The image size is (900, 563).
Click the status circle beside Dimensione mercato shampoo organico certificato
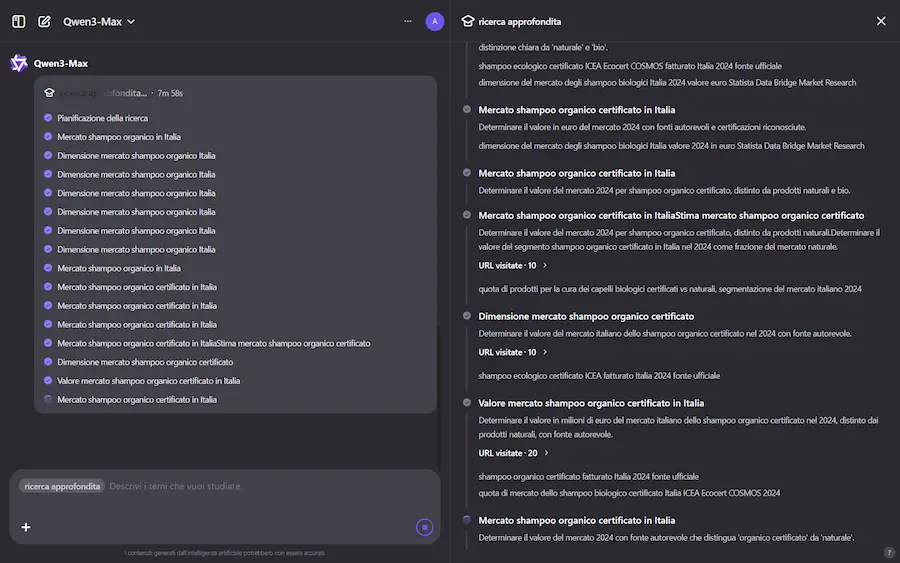click(x=467, y=316)
